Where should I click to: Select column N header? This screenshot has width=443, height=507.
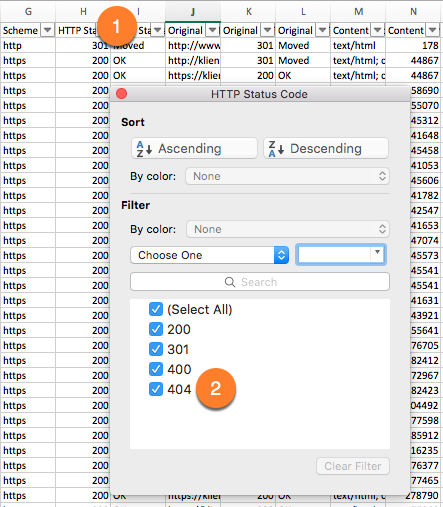click(413, 12)
